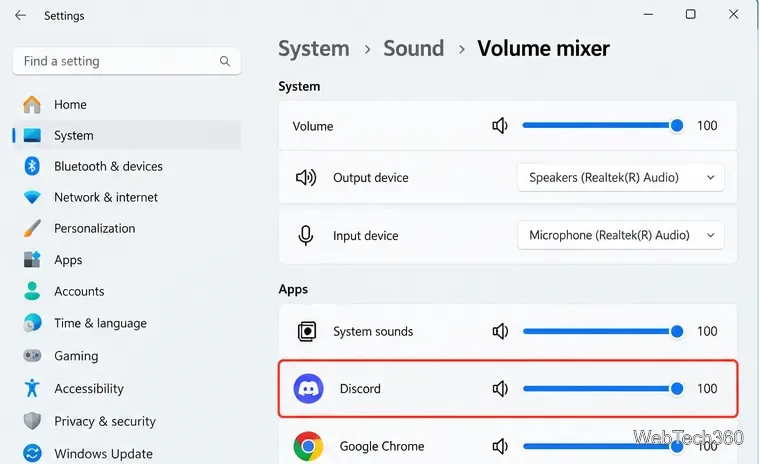The image size is (760, 464).
Task: Click the Privacy shield icon
Action: click(32, 421)
